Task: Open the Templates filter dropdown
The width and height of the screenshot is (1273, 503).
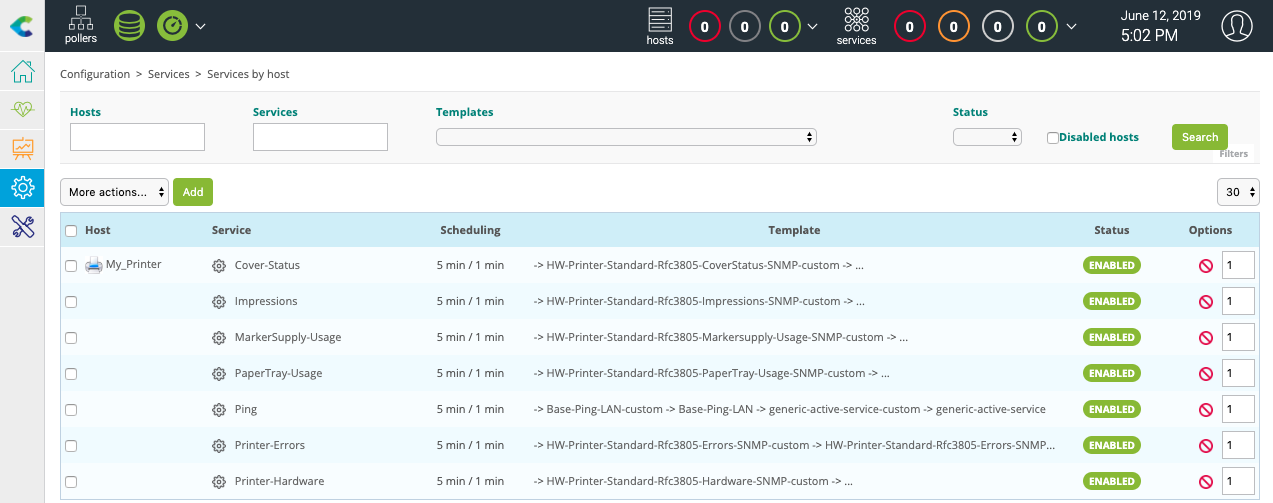Action: (x=626, y=138)
